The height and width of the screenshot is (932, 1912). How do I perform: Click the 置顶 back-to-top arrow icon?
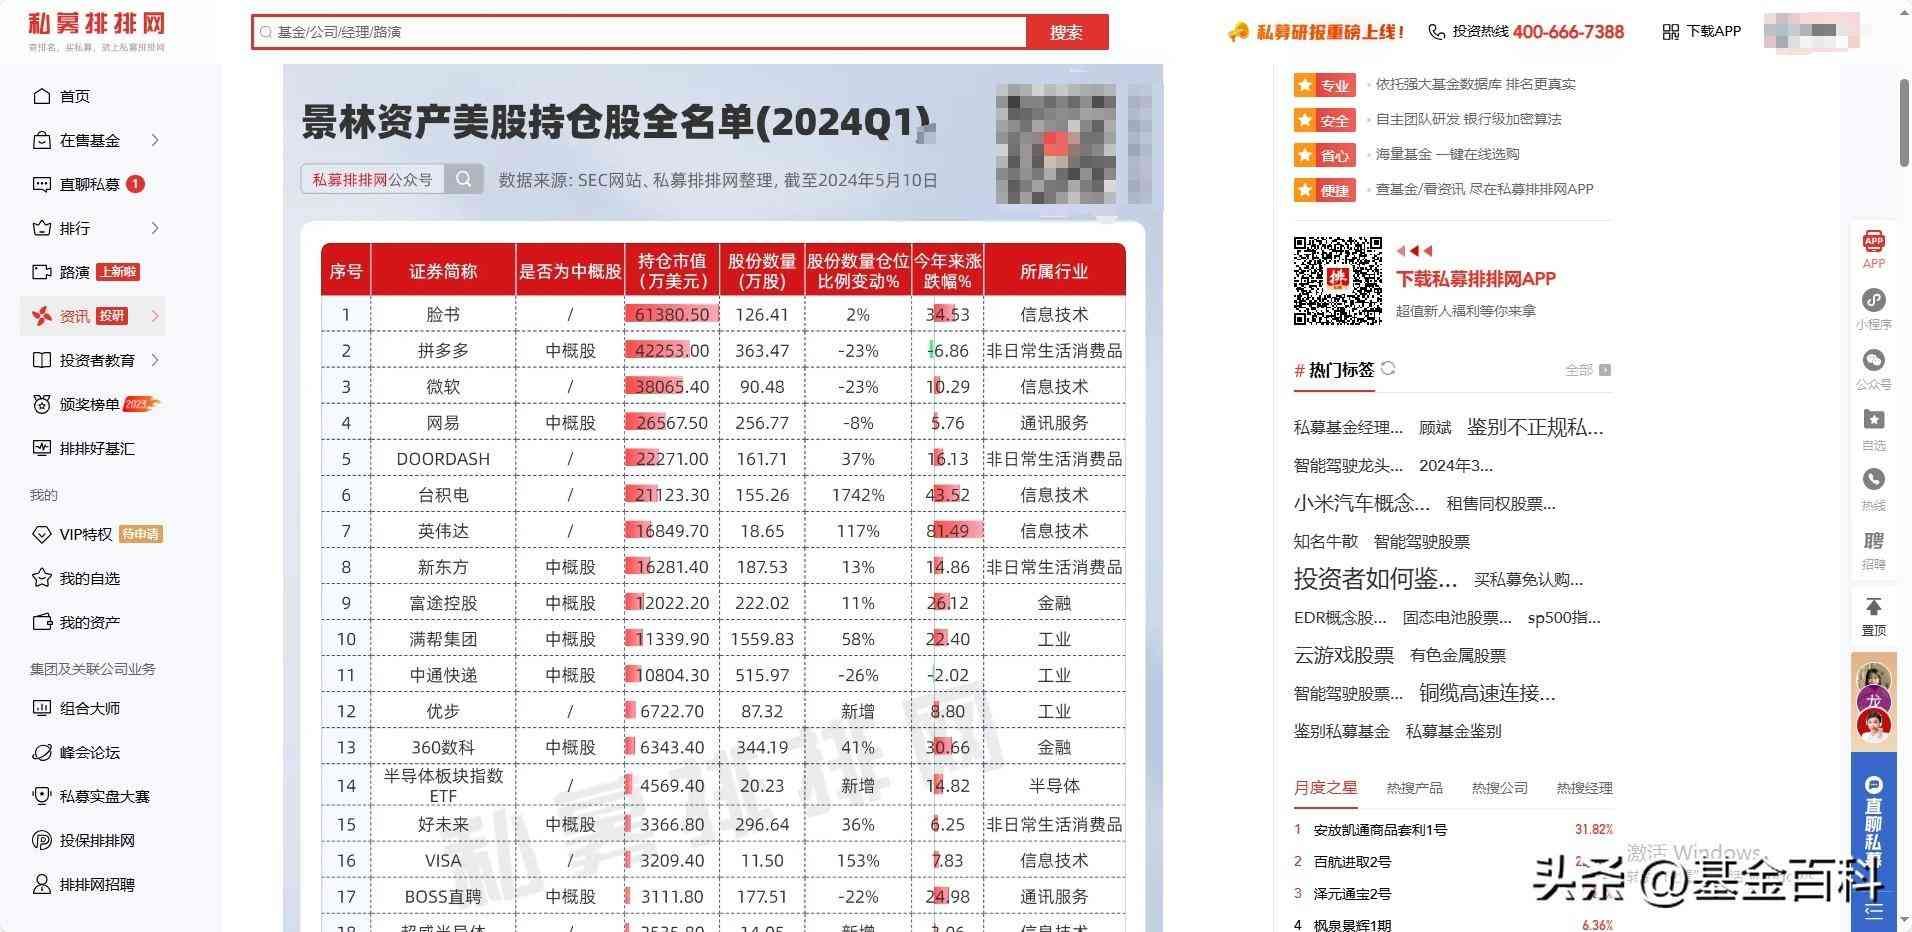pos(1873,608)
